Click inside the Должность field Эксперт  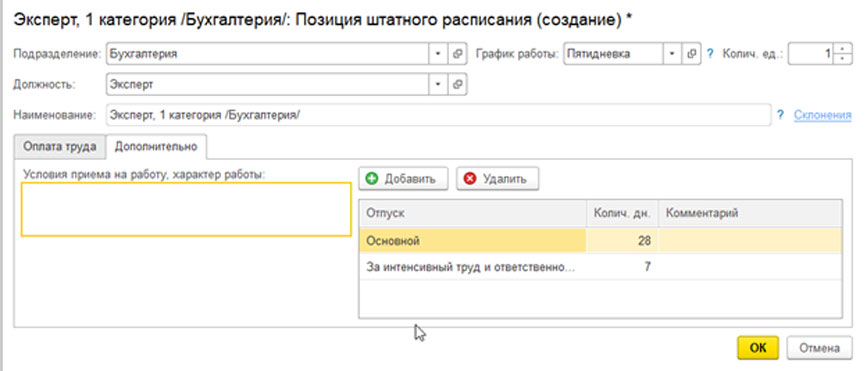[x=268, y=85]
